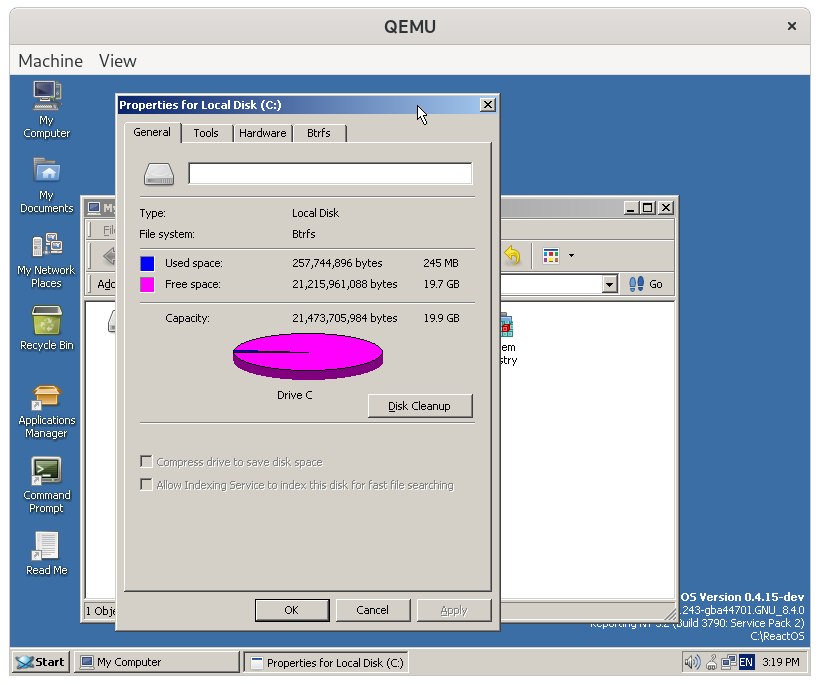Click the magenta Free space swatch

point(147,284)
